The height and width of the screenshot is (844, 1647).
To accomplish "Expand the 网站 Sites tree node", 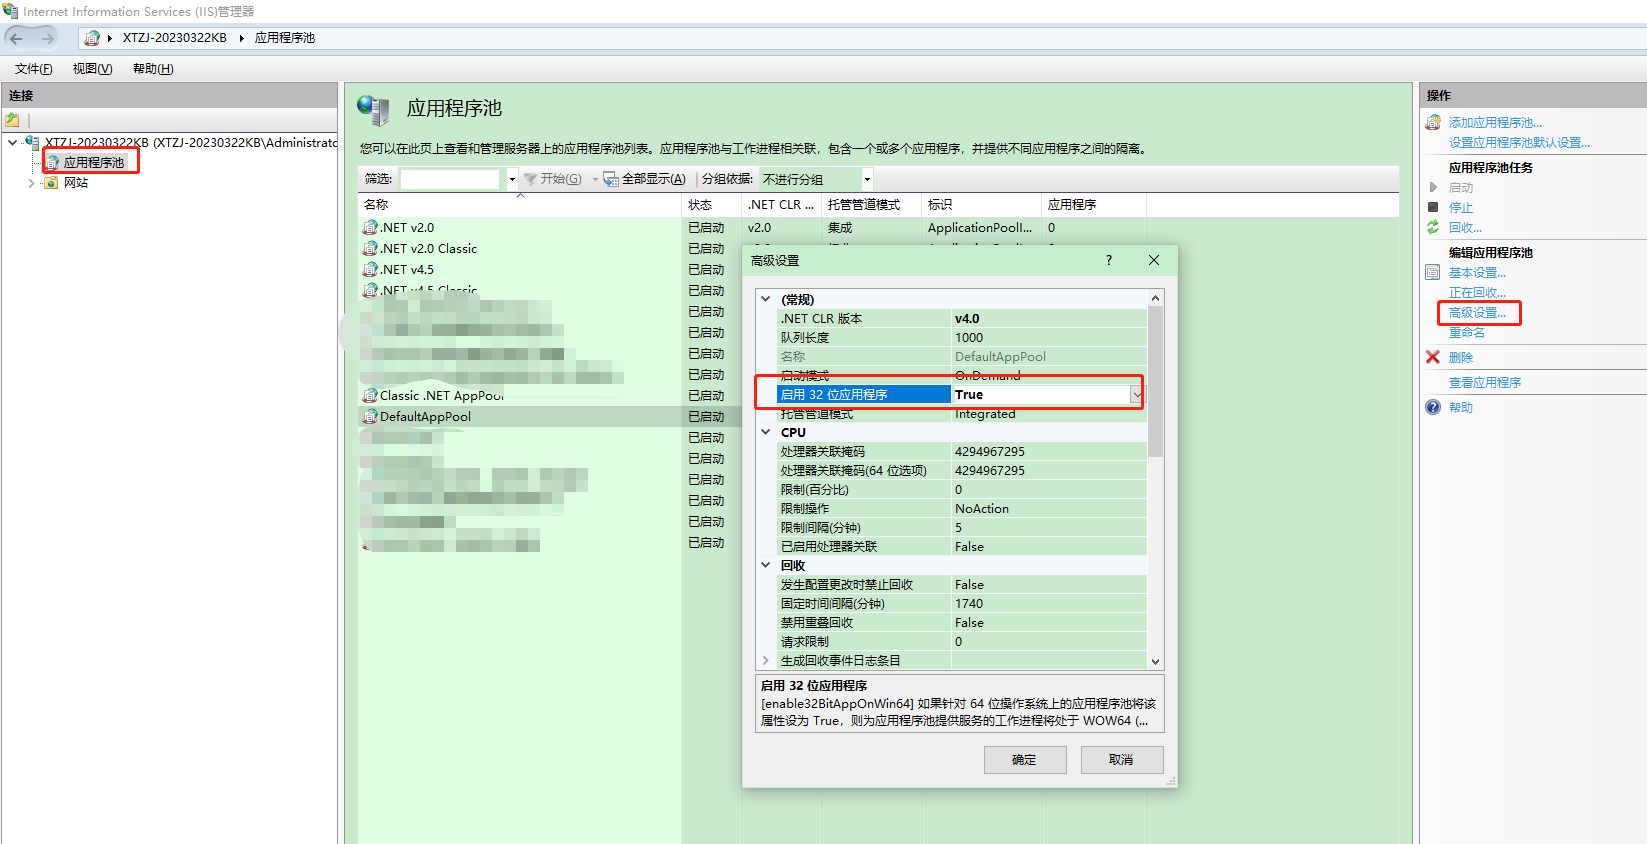I will (32, 183).
